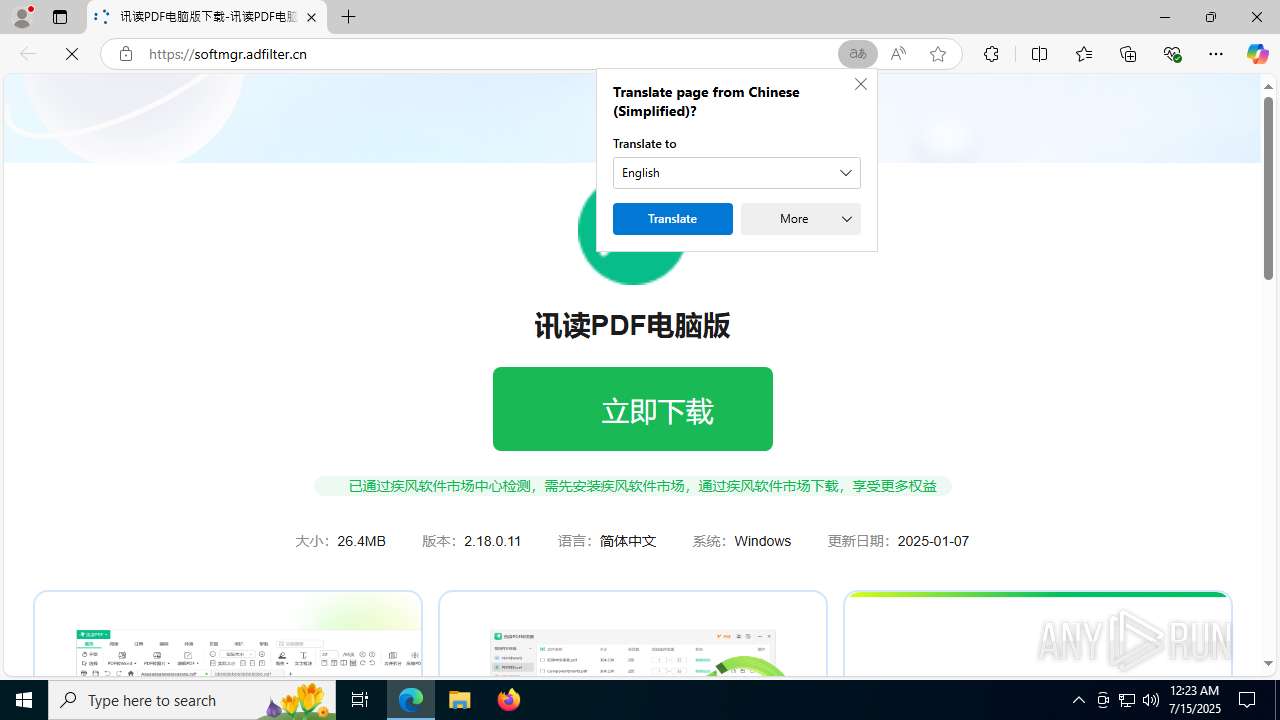Open the clock showing 12:23 AM

click(x=1194, y=700)
